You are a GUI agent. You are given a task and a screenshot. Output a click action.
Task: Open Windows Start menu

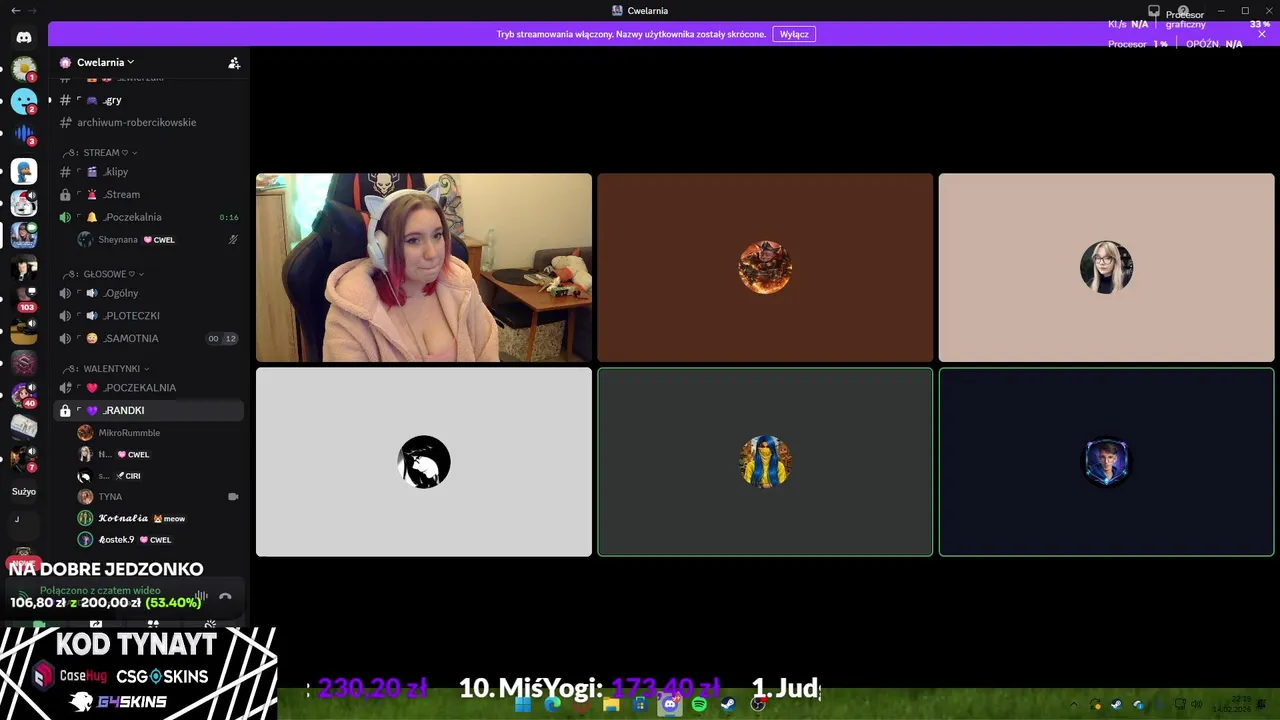pos(523,704)
